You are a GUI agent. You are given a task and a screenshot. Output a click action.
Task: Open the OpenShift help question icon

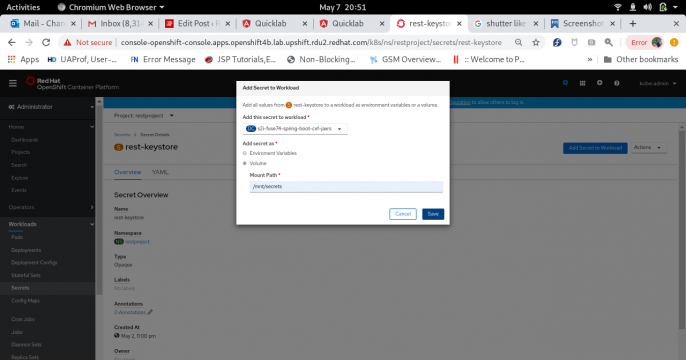coord(616,83)
